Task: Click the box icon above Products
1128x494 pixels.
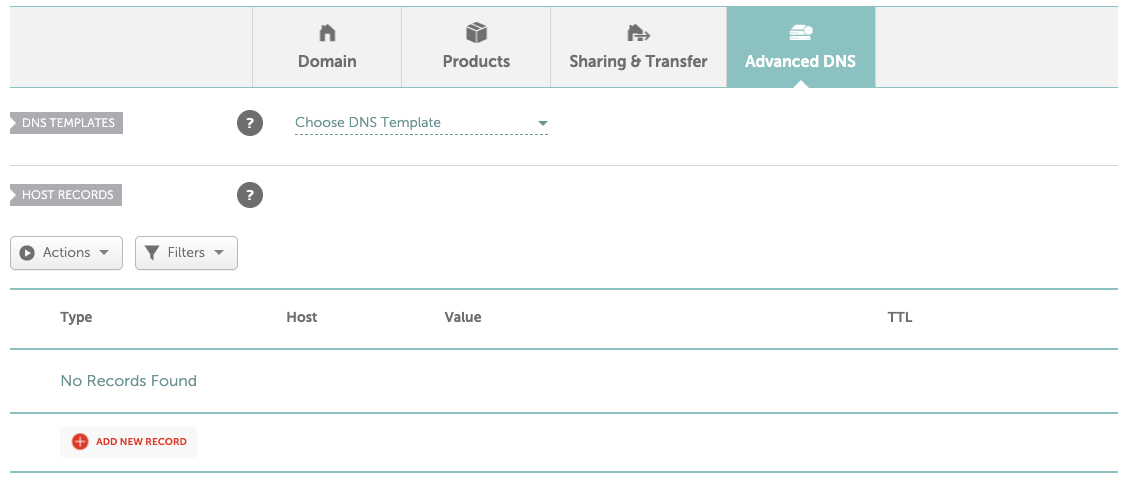Action: click(x=476, y=33)
